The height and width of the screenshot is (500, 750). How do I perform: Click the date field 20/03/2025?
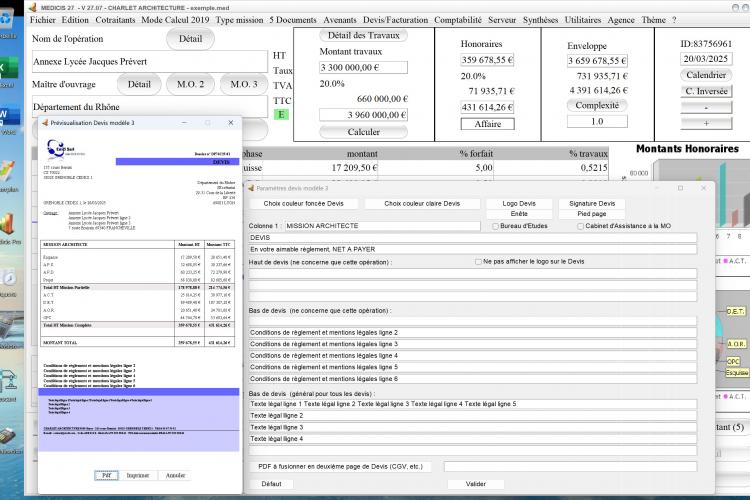(x=706, y=59)
